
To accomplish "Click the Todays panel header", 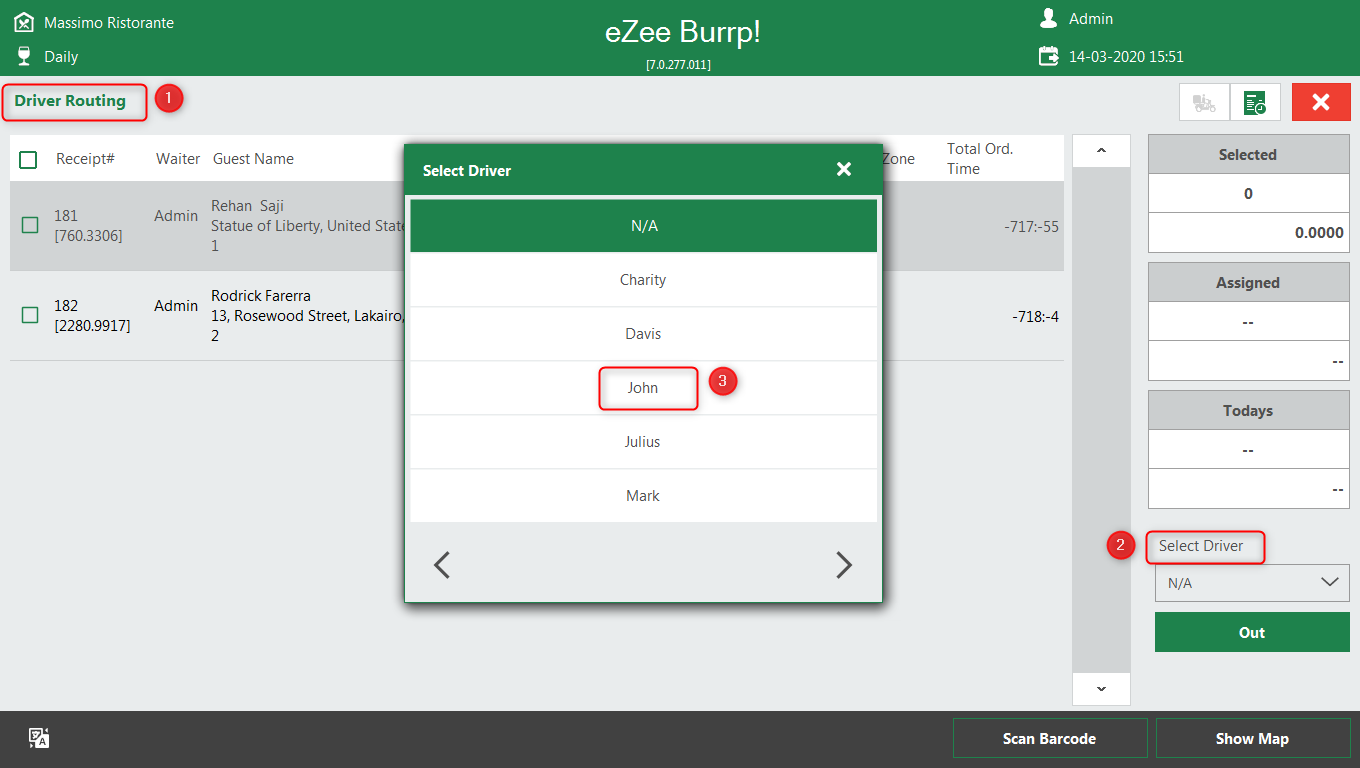I will [x=1248, y=410].
